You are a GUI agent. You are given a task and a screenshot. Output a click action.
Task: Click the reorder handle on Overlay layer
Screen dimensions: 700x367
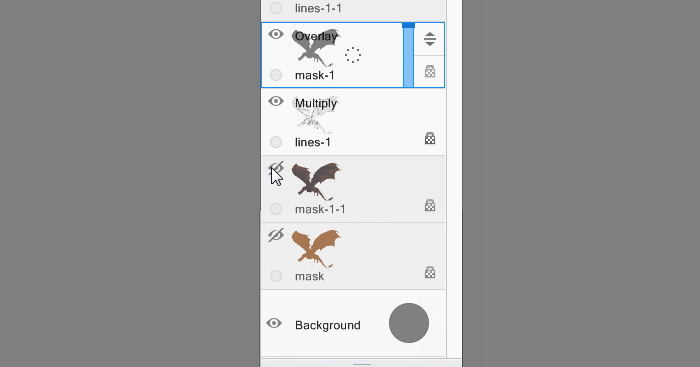(x=429, y=39)
